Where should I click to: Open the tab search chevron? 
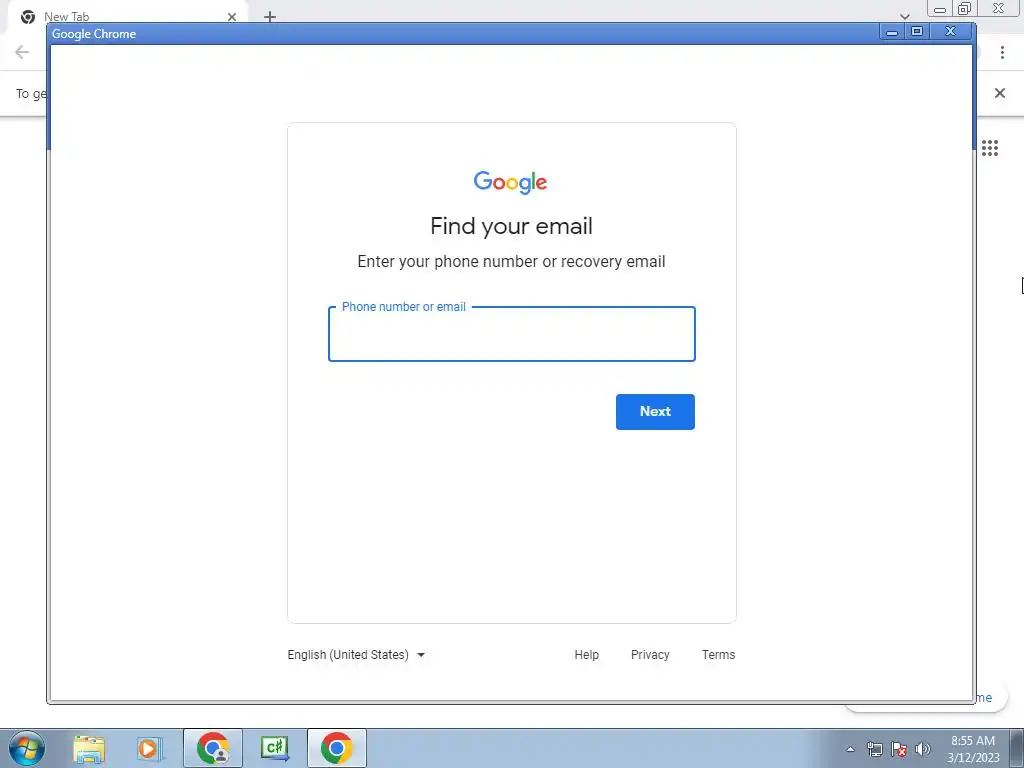904,16
